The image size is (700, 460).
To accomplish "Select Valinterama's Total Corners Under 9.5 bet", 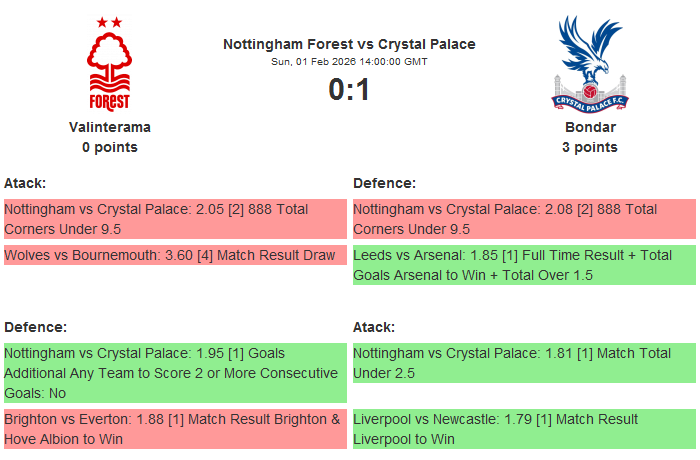I will [x=174, y=219].
